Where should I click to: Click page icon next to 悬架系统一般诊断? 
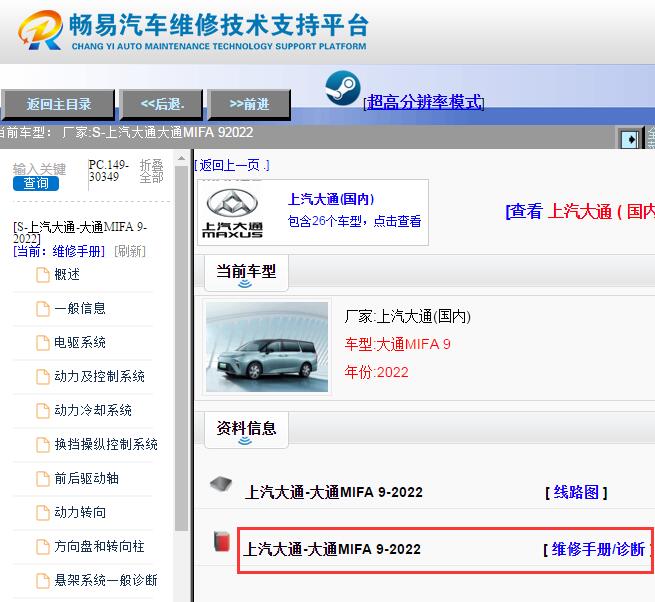[43, 580]
